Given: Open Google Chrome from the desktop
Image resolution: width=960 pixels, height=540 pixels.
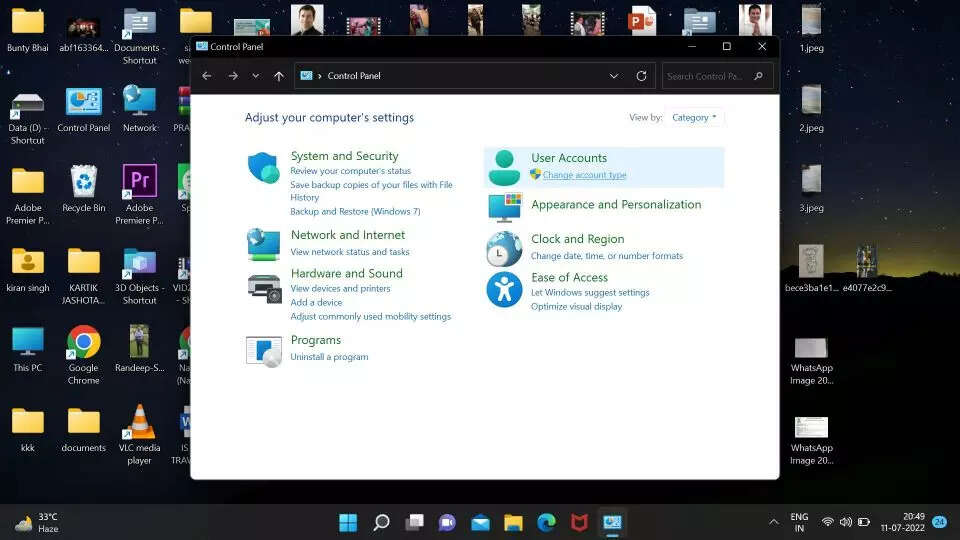Looking at the screenshot, I should tap(84, 344).
